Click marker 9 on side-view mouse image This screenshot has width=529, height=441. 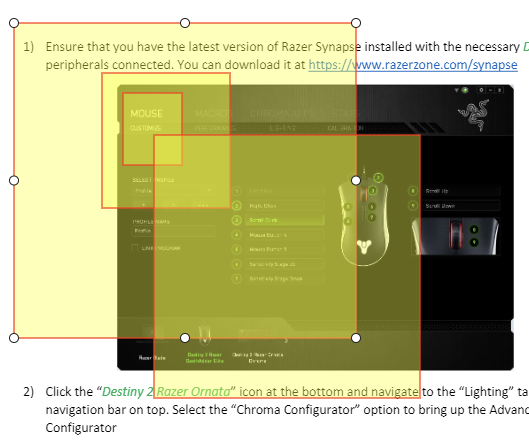point(474,242)
